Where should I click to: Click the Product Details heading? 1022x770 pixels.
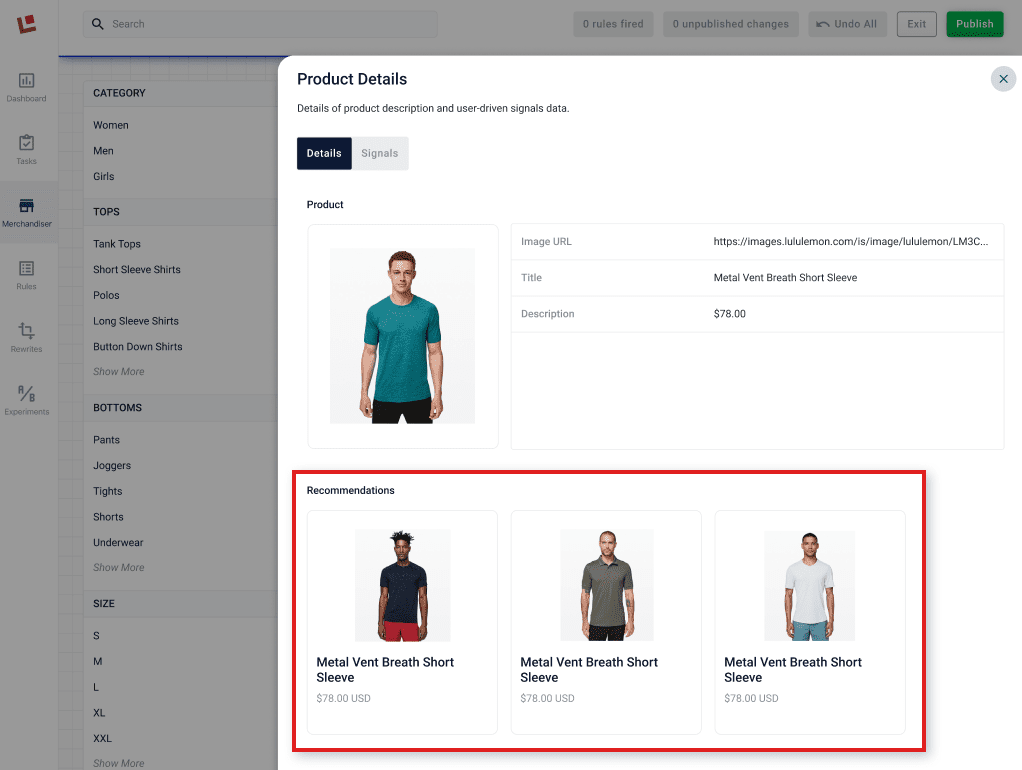coord(352,79)
